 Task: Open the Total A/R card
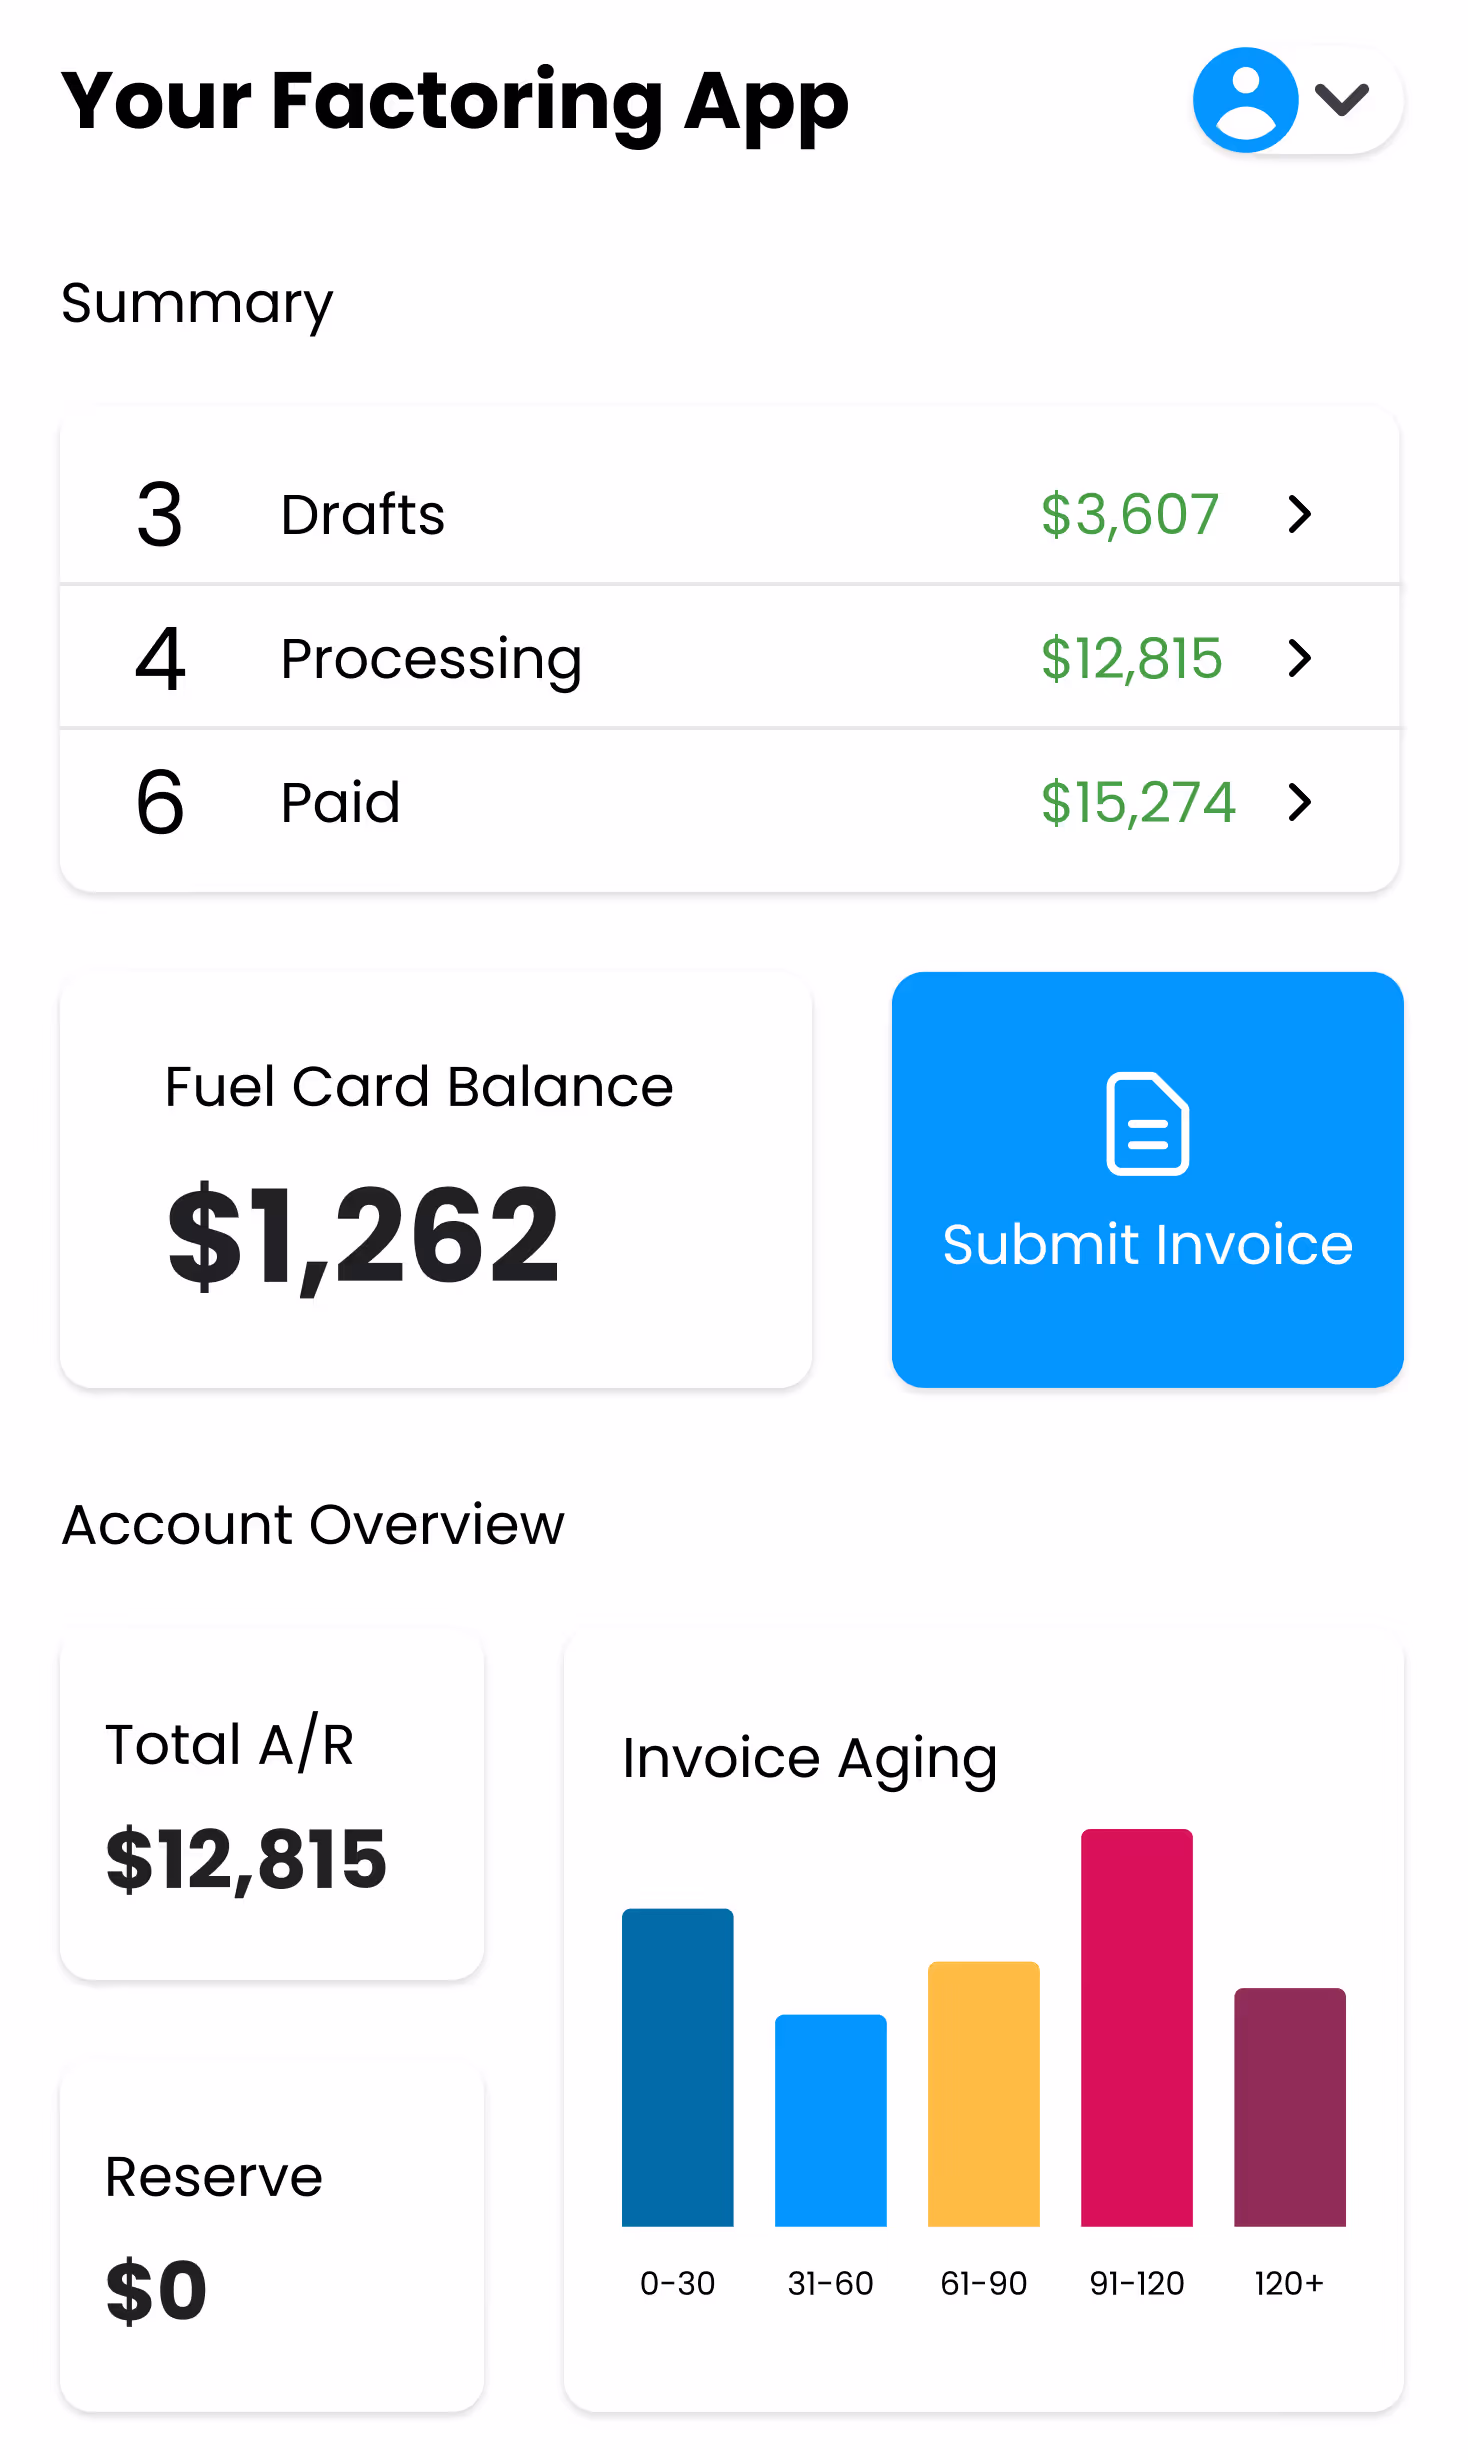point(272,1805)
